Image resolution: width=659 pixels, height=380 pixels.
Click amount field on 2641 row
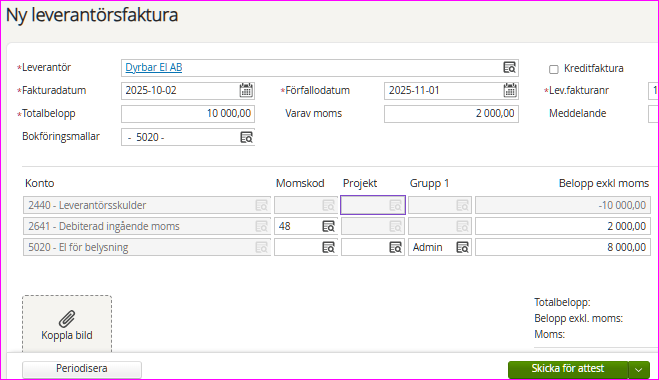point(563,226)
